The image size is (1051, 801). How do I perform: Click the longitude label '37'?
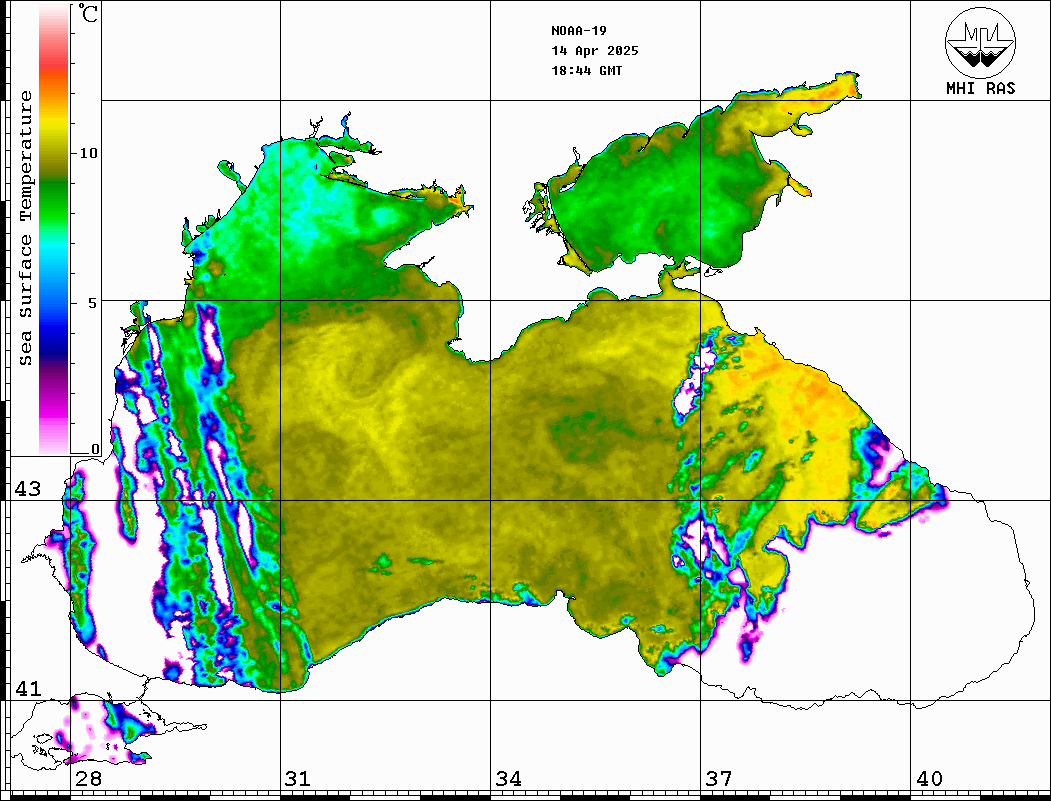click(719, 778)
